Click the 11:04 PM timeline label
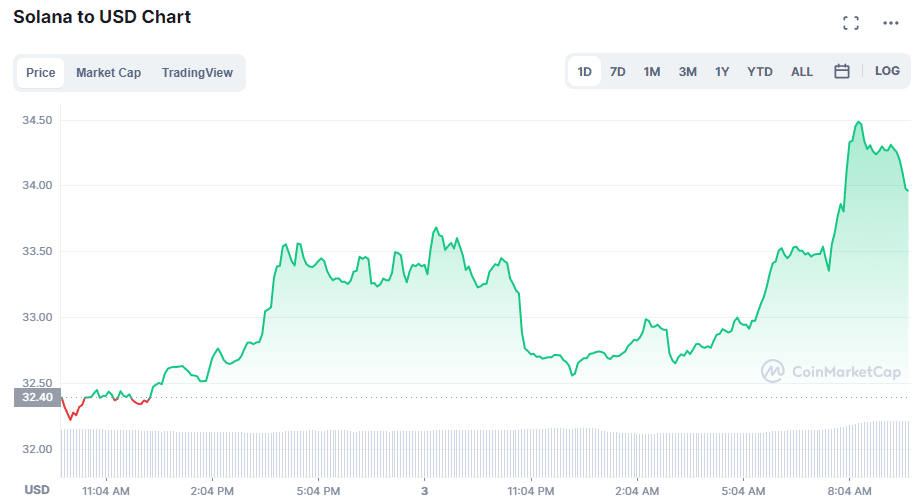924x501 pixels. (531, 491)
